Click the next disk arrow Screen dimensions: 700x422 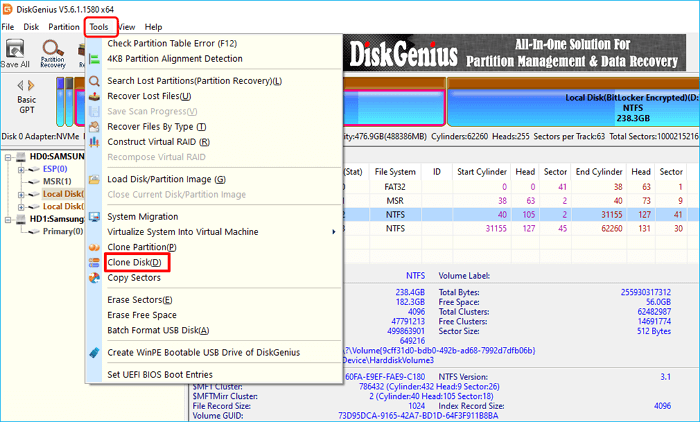[31, 85]
